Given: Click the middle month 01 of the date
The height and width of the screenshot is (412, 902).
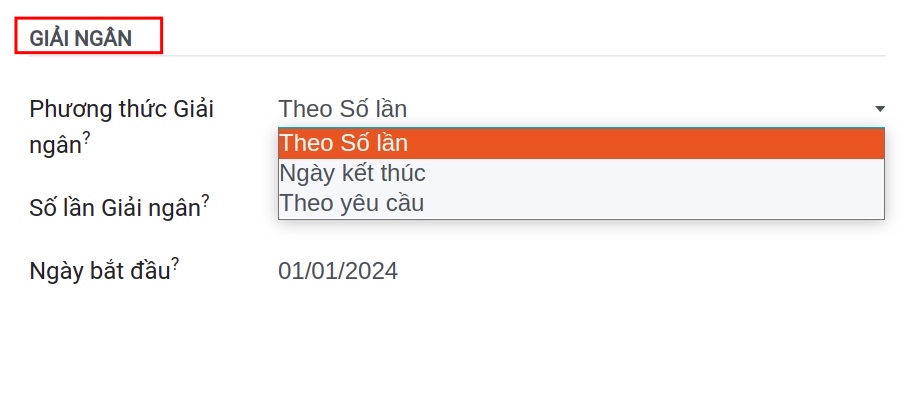Looking at the screenshot, I should [x=325, y=270].
